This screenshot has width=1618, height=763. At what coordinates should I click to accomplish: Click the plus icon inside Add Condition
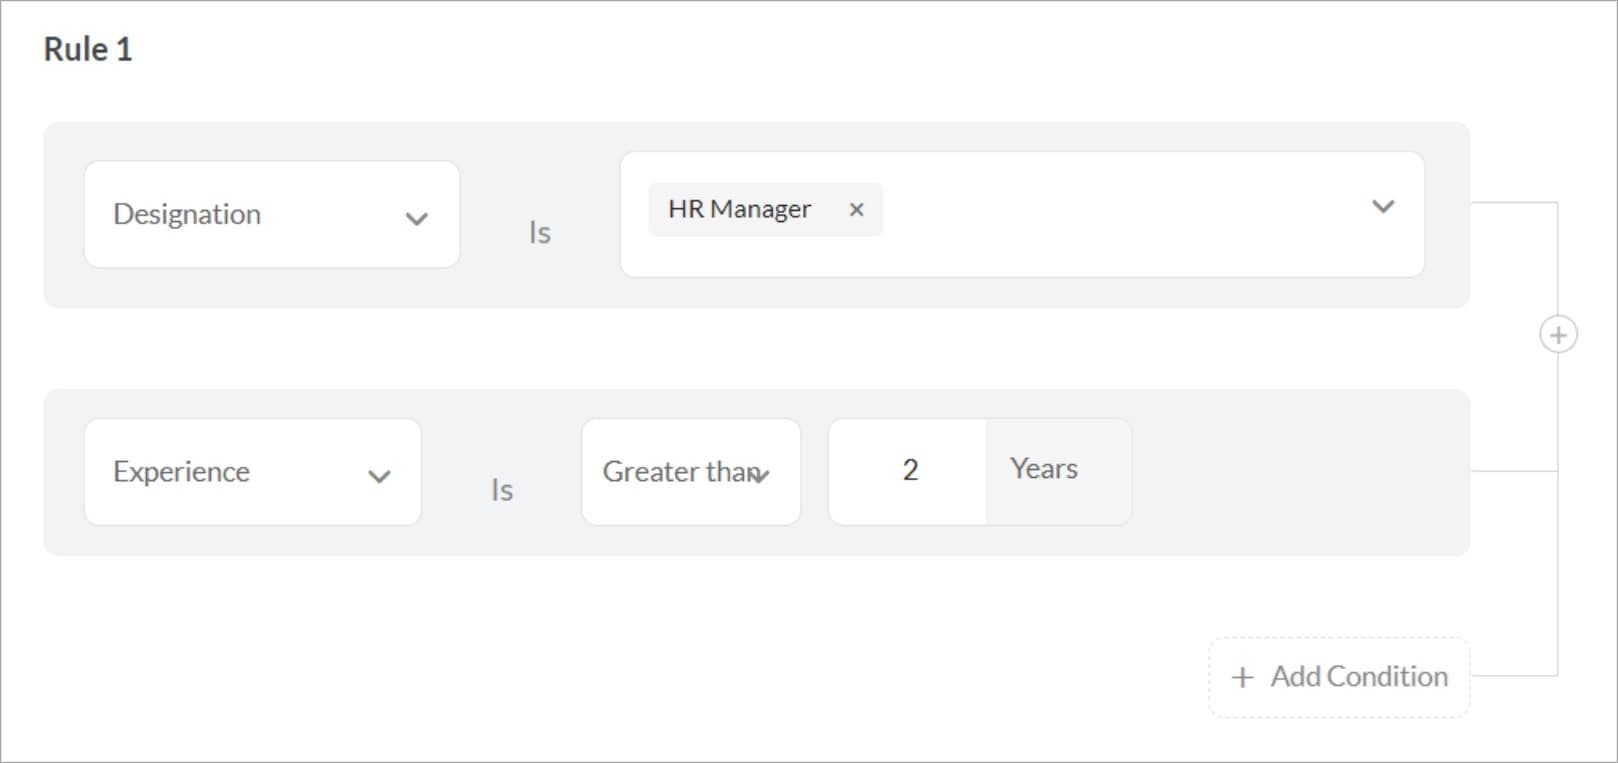click(1242, 678)
